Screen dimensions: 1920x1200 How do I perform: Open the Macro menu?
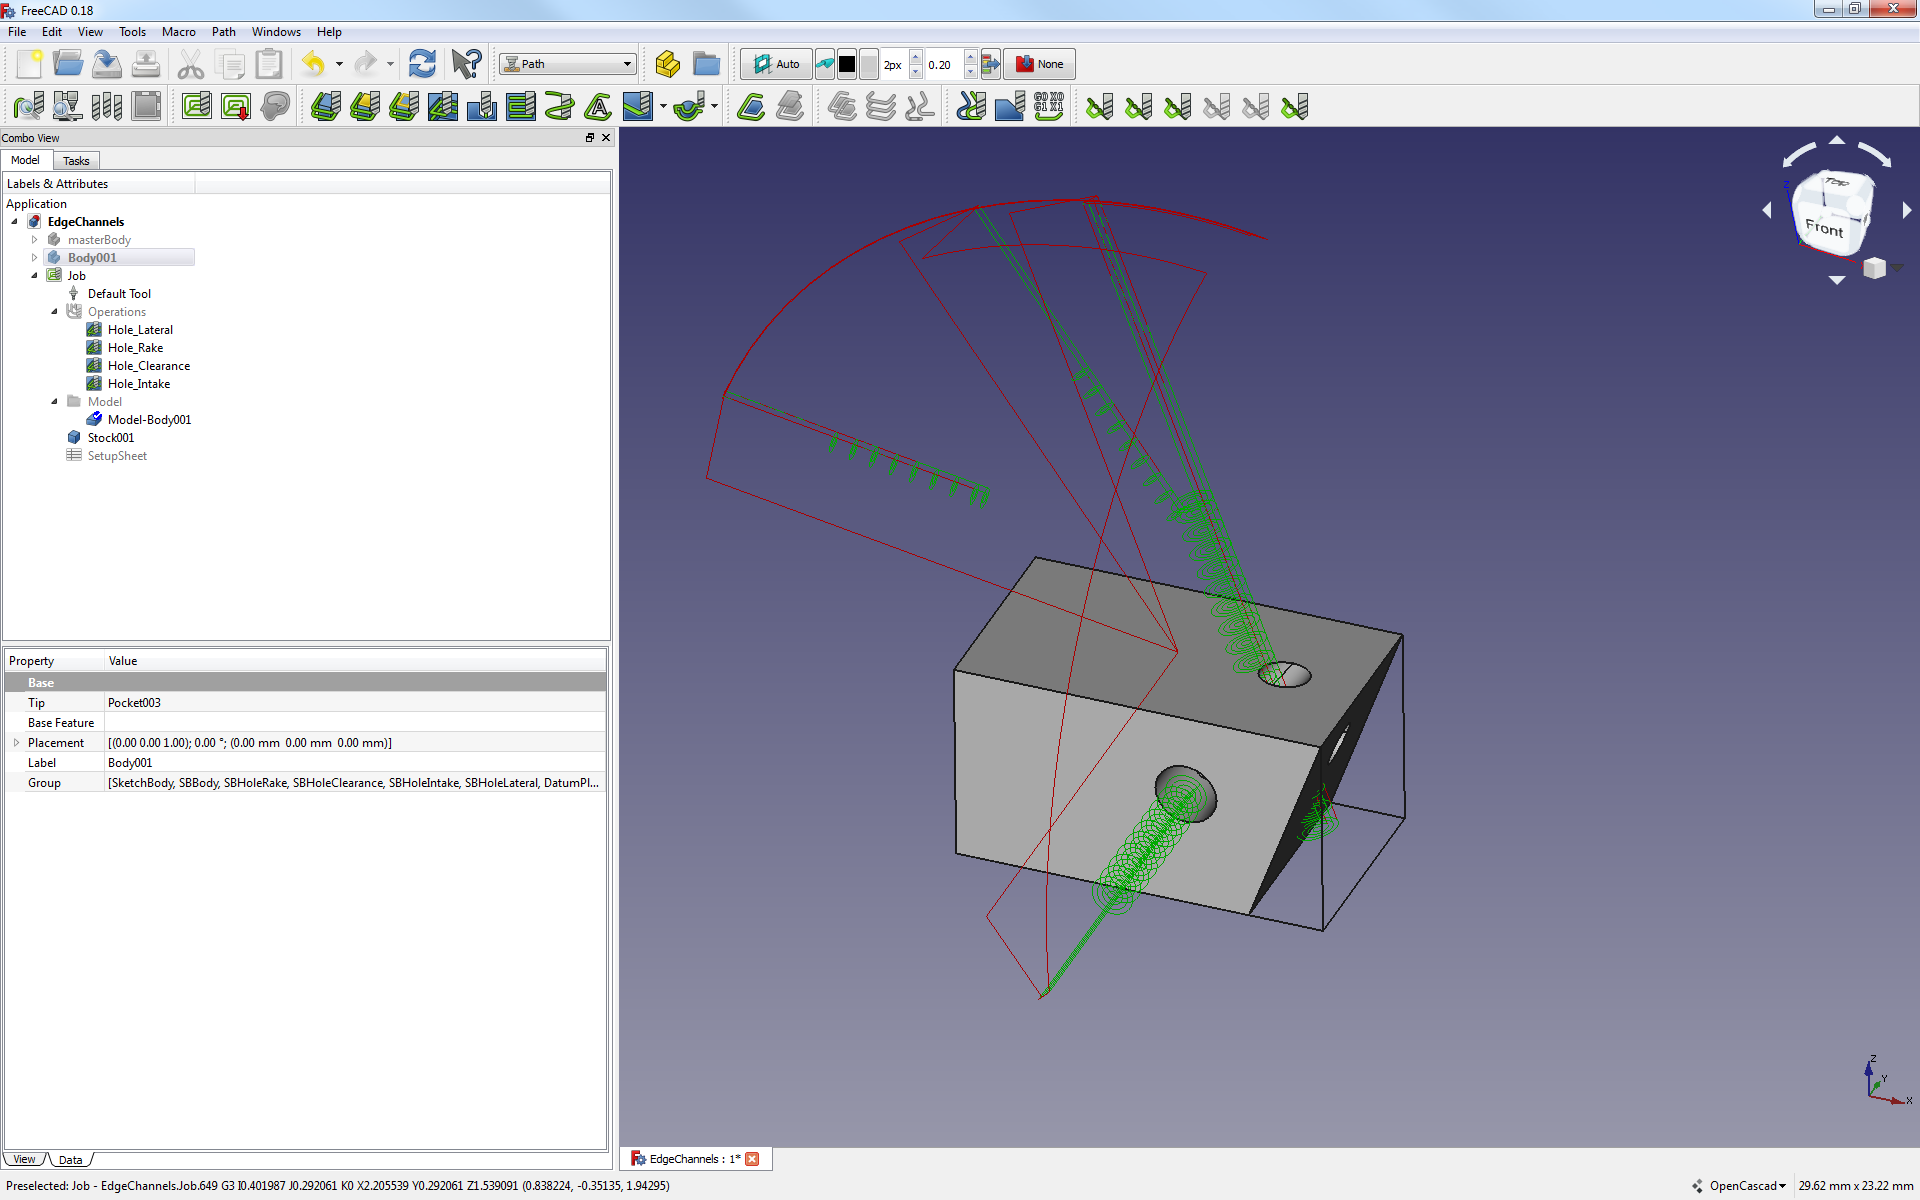coord(178,32)
